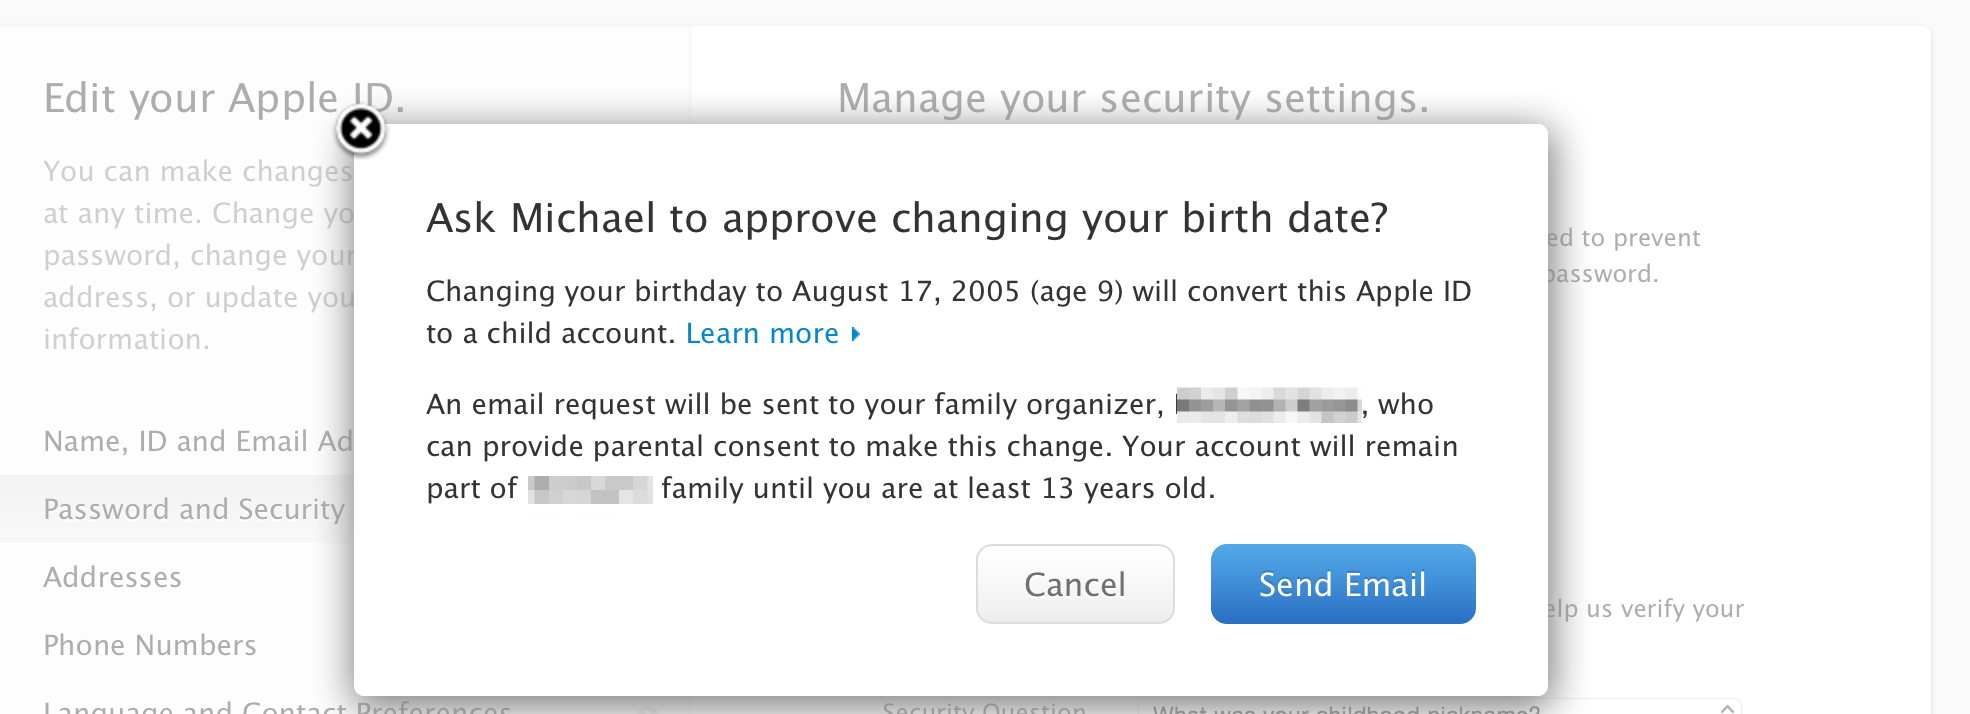Click the blurred family organizer name
The width and height of the screenshot is (1970, 714).
(x=1267, y=405)
